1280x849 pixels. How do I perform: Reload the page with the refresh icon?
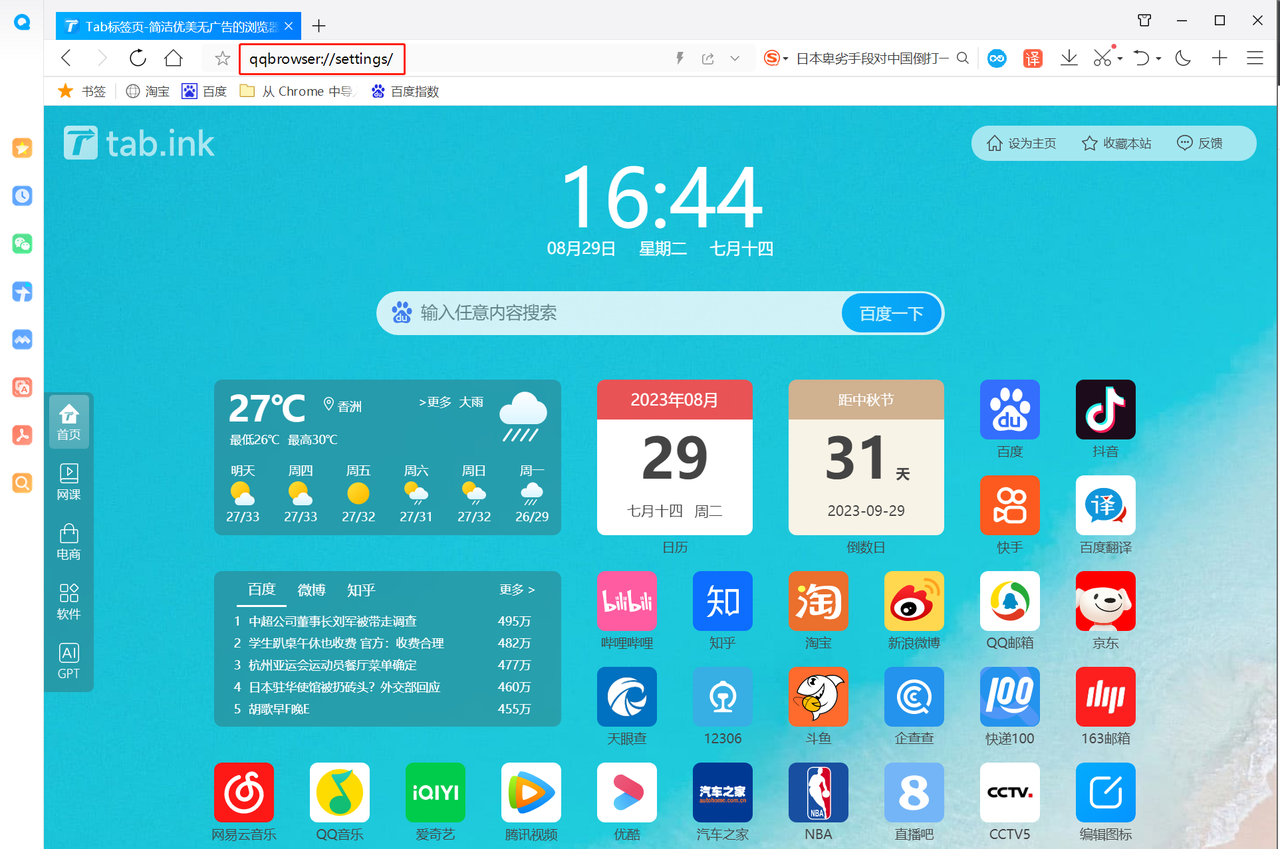[x=138, y=58]
